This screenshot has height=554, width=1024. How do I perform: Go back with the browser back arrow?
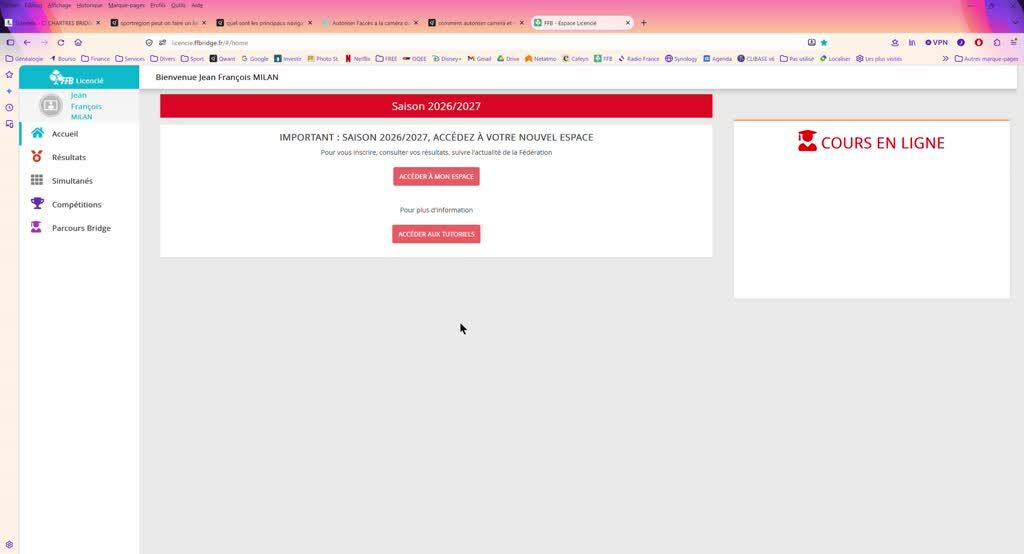tap(27, 42)
